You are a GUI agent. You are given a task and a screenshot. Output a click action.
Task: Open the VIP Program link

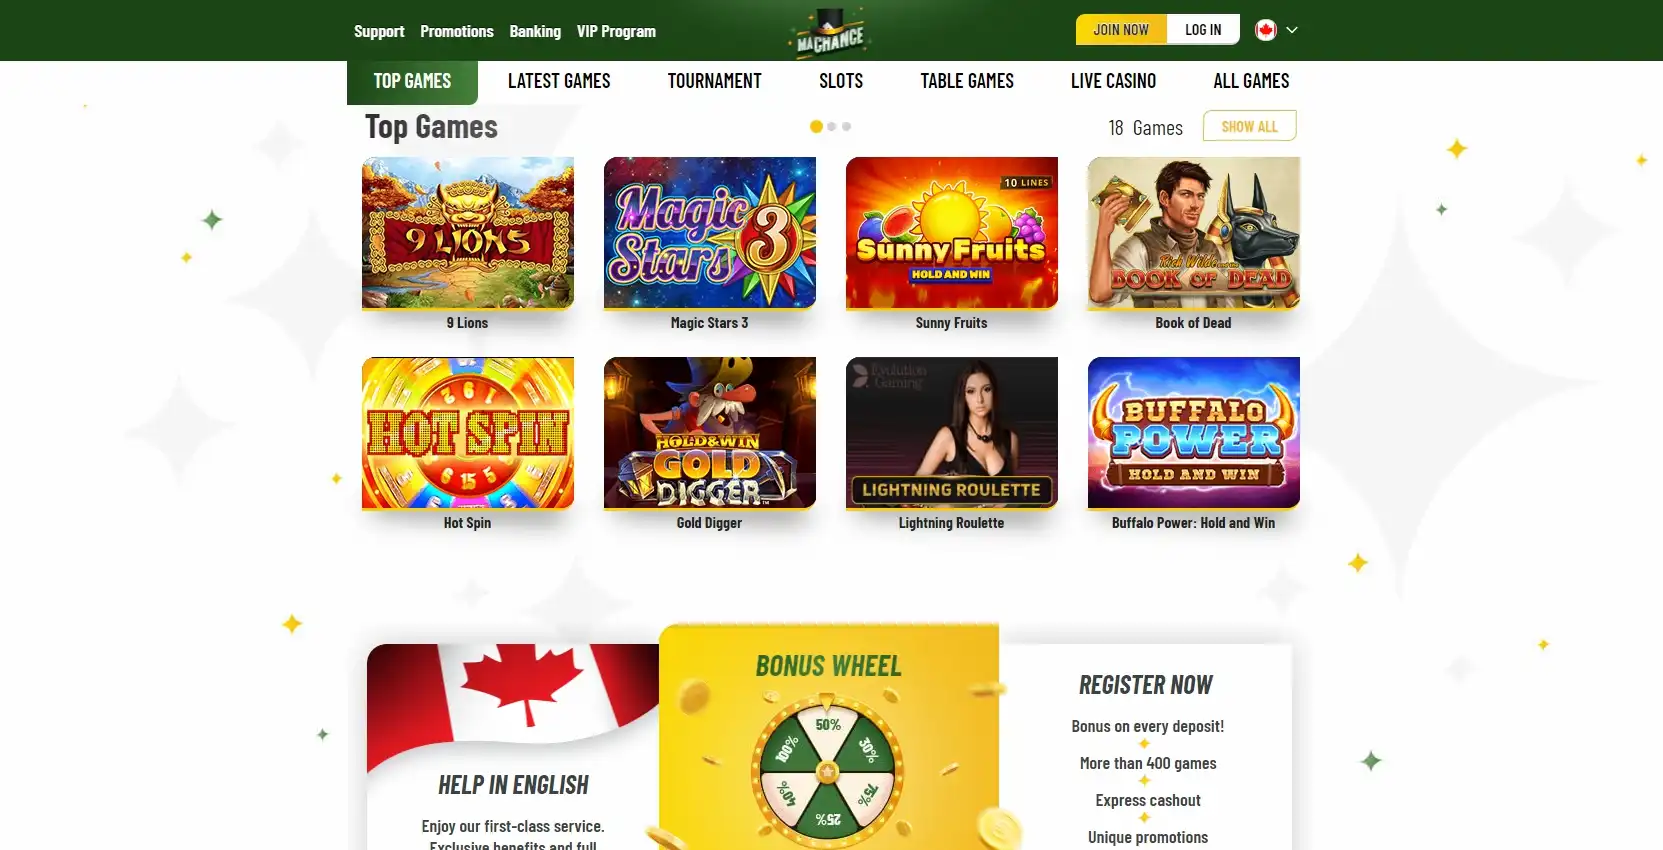pos(616,31)
